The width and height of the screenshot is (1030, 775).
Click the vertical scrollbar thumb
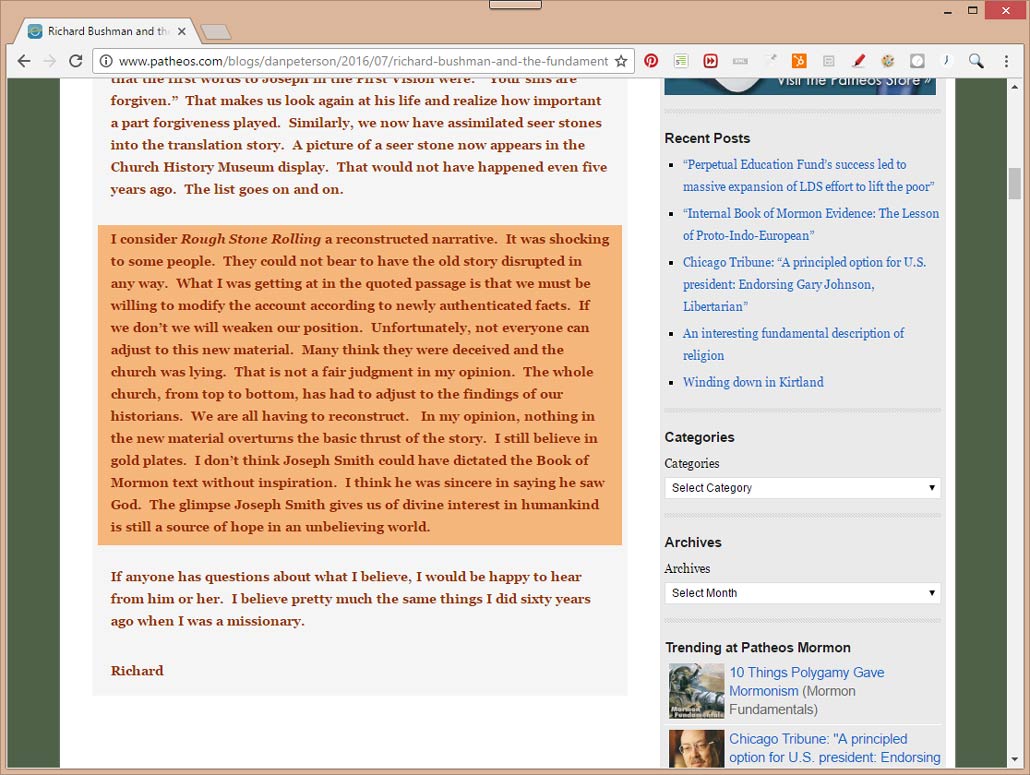1014,184
